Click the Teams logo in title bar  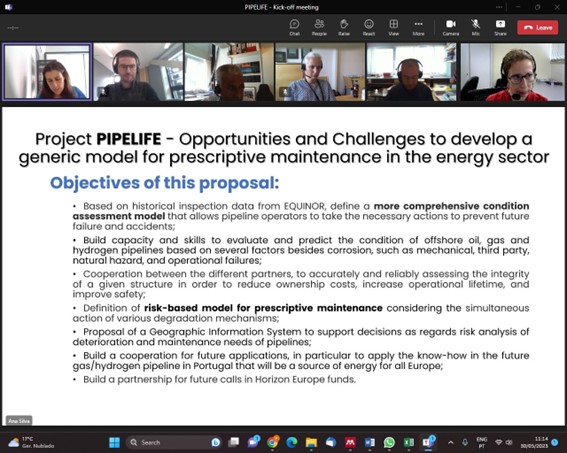tap(9, 7)
